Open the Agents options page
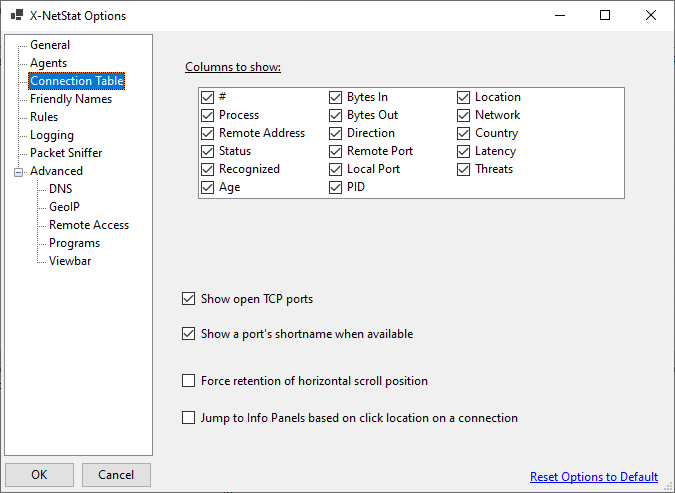Image resolution: width=675 pixels, height=493 pixels. [48, 63]
